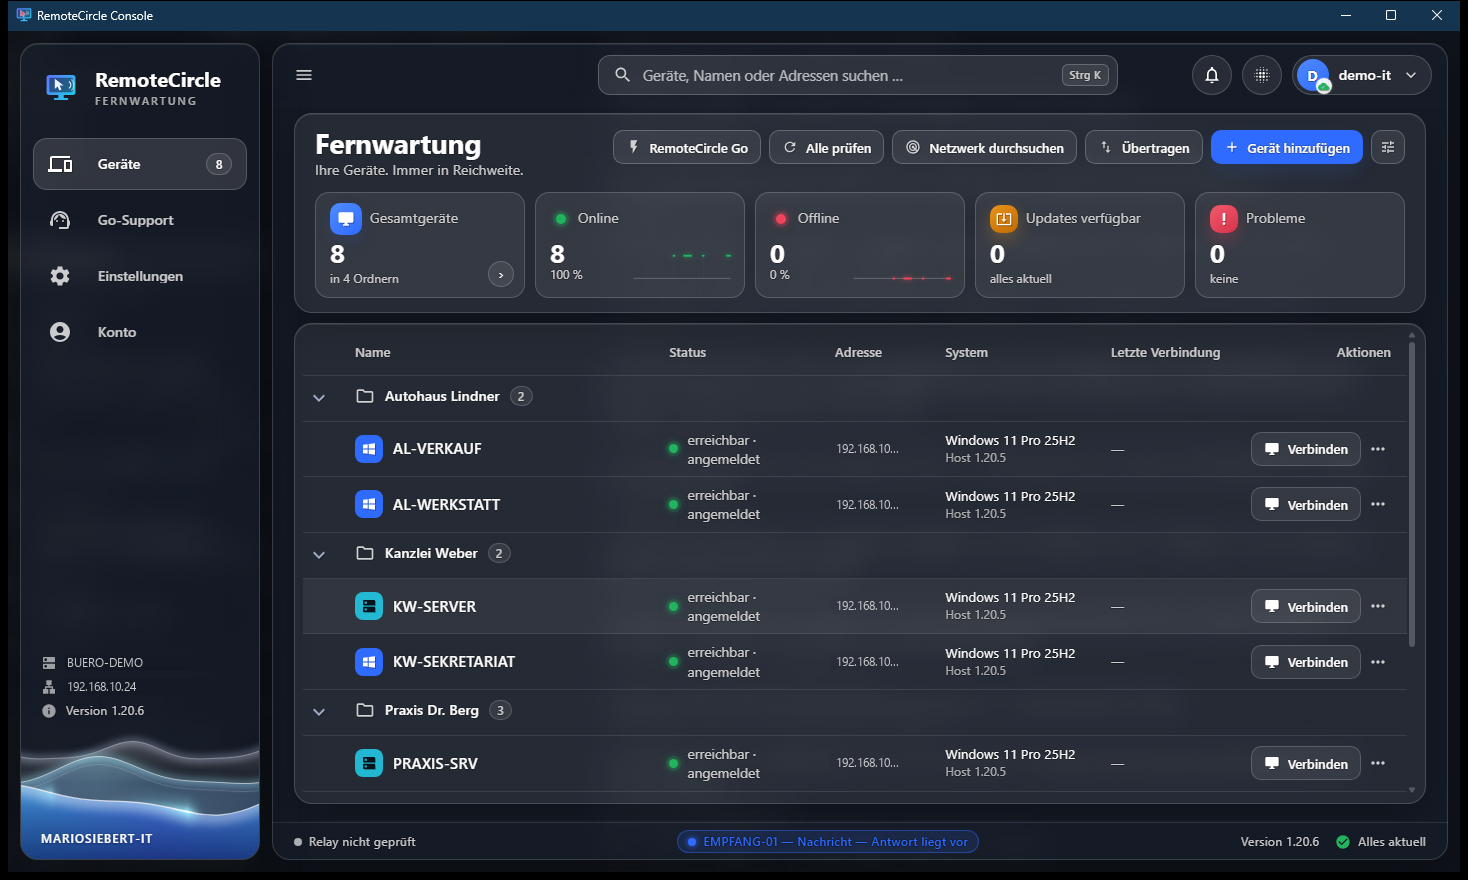Open more actions for PRAXIS-SRV

[1378, 764]
